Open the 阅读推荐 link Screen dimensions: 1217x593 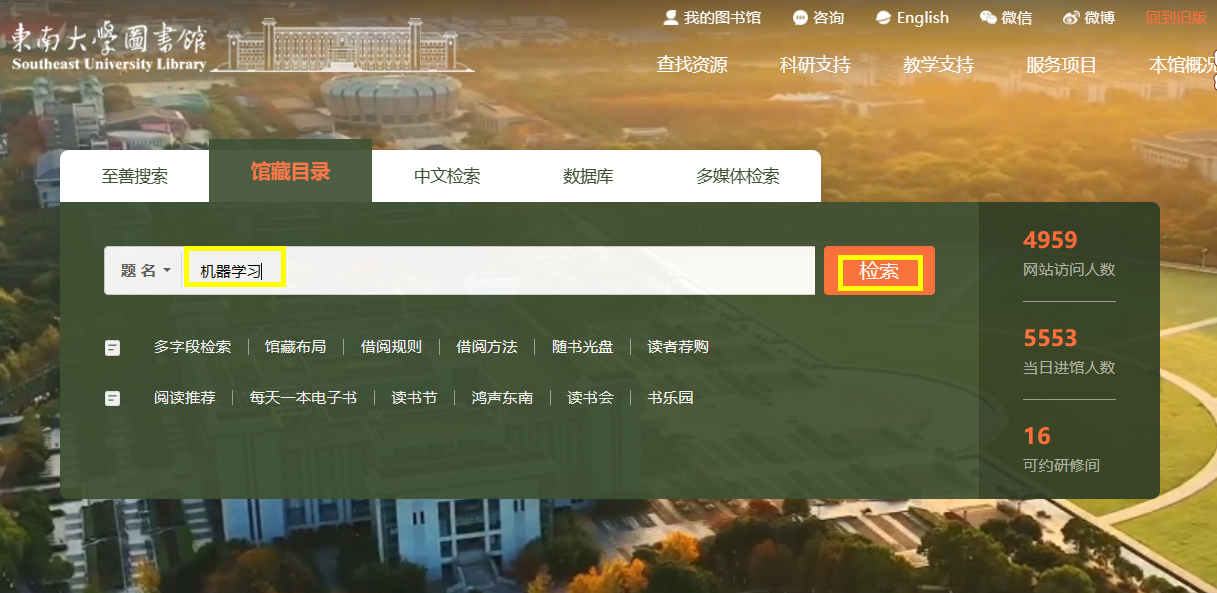tap(184, 397)
